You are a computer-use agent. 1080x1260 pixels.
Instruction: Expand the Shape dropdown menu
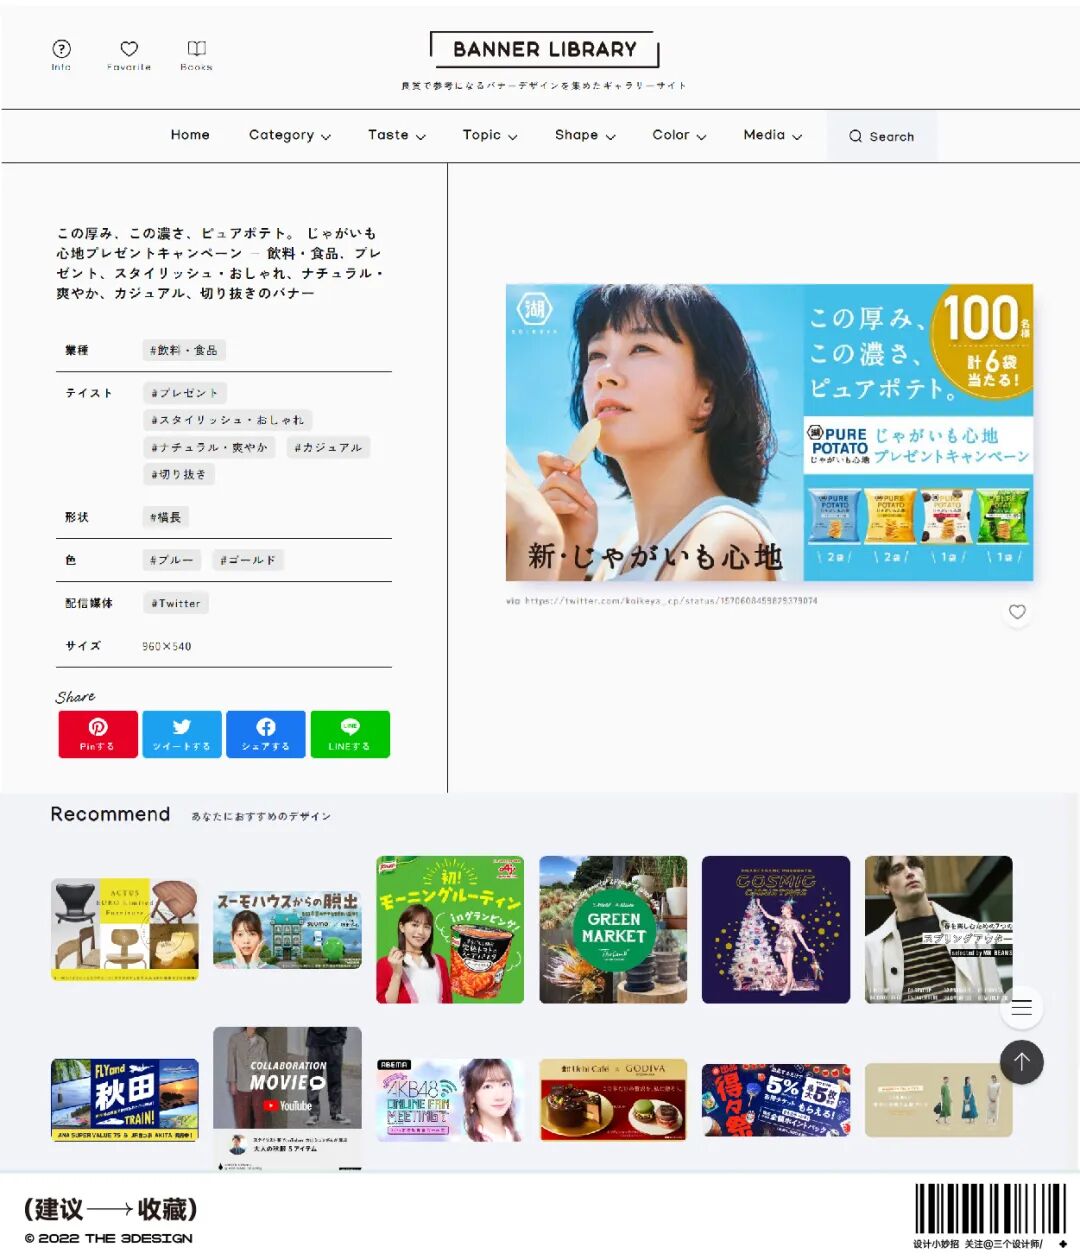coord(585,135)
